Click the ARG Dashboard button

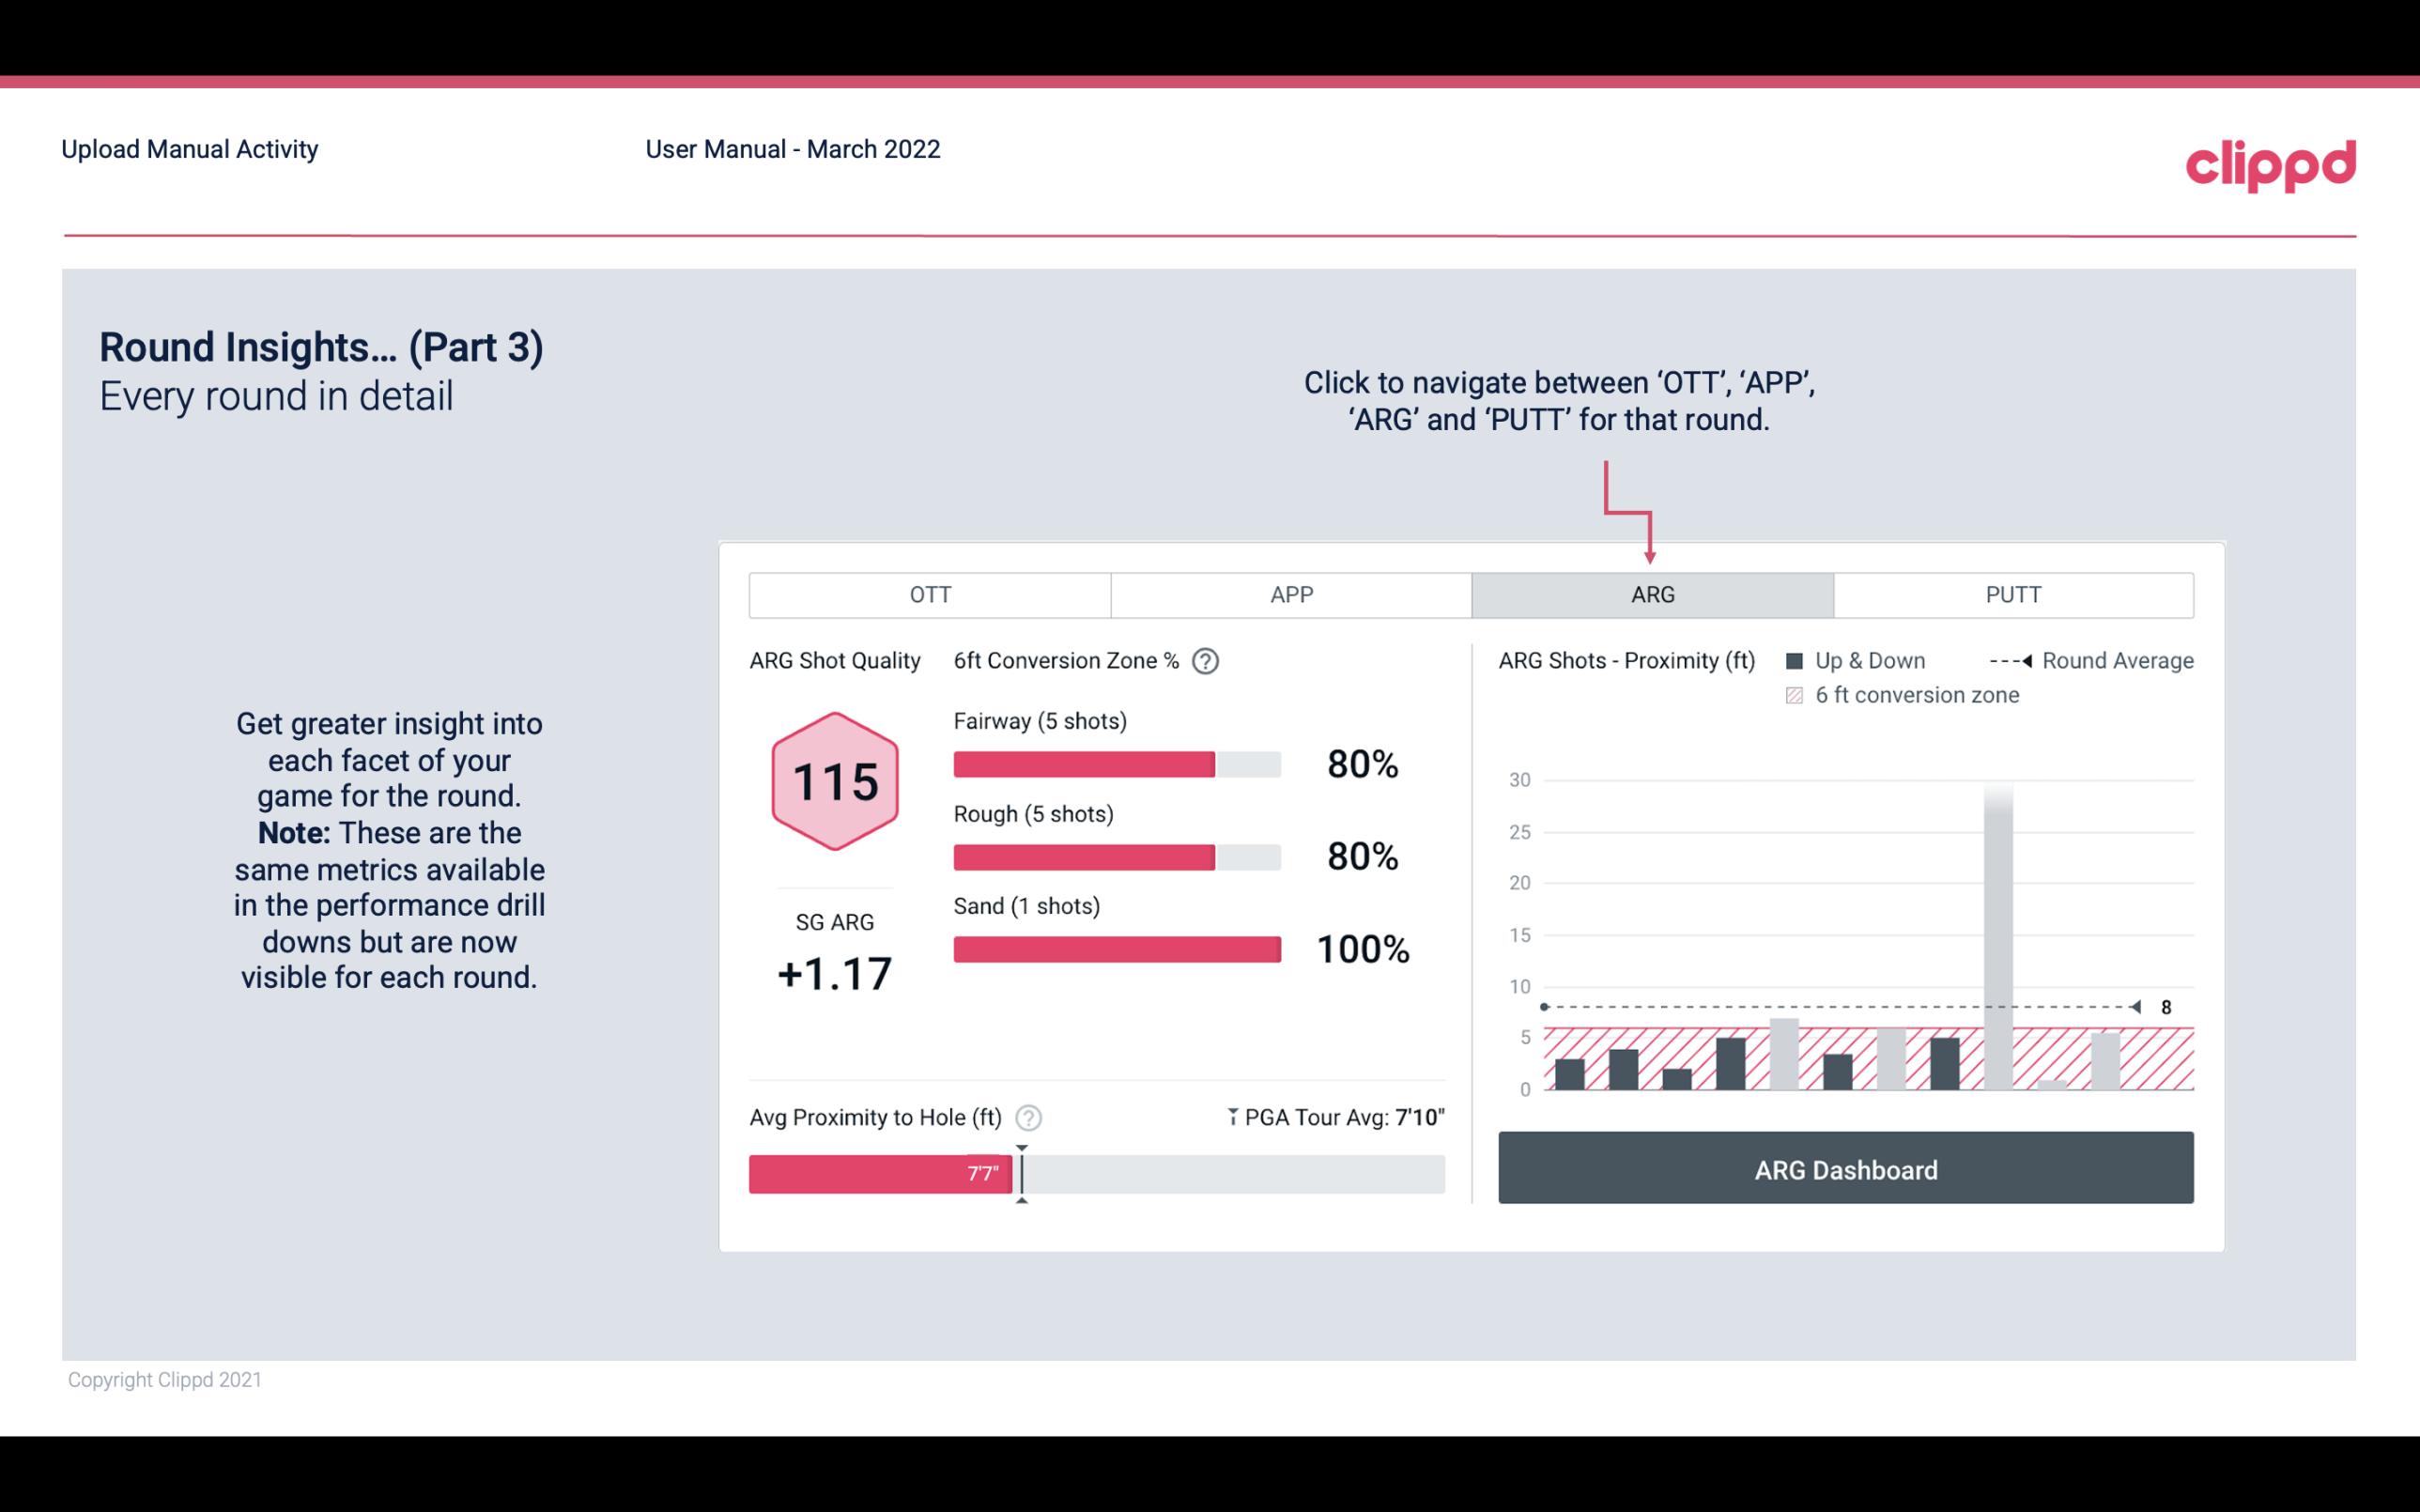click(x=1843, y=1169)
